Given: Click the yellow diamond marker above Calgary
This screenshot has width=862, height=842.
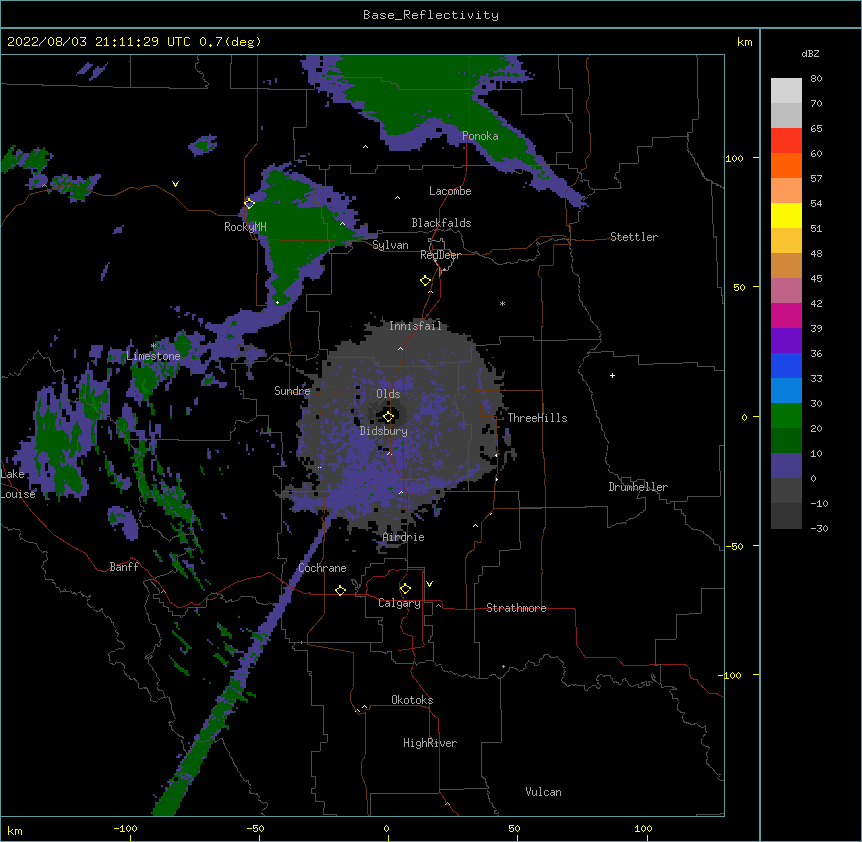Looking at the screenshot, I should pyautogui.click(x=405, y=589).
